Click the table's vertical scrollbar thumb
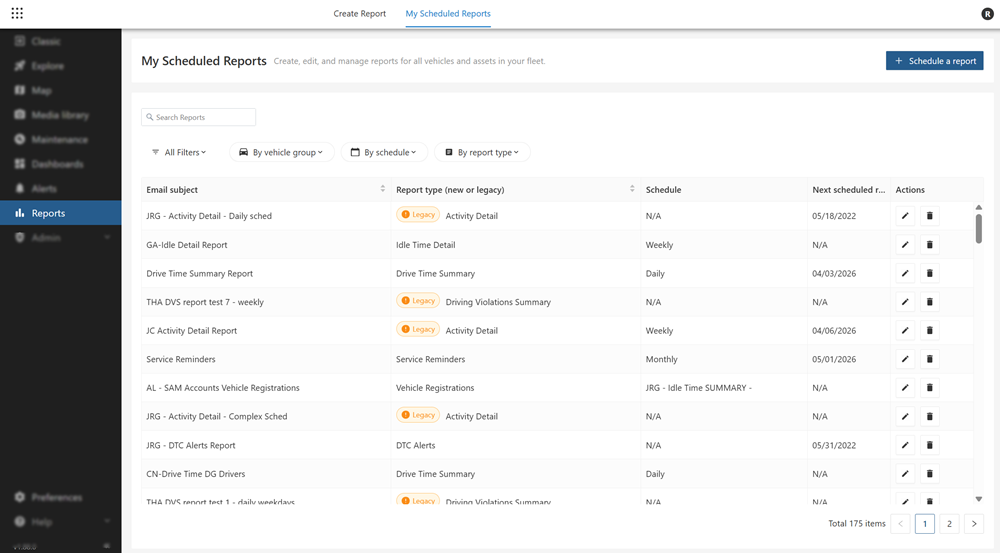Image resolution: width=1000 pixels, height=553 pixels. 979,228
